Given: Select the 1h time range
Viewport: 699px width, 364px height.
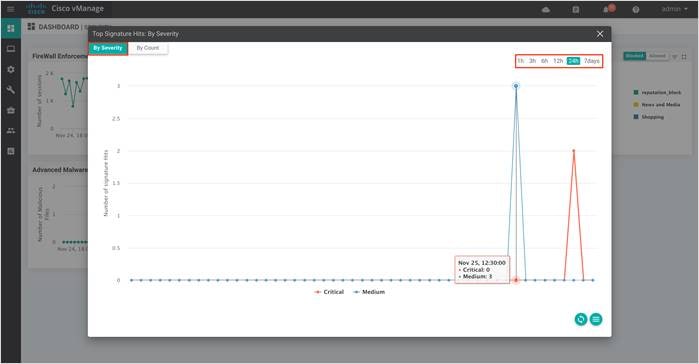Looking at the screenshot, I should [520, 61].
